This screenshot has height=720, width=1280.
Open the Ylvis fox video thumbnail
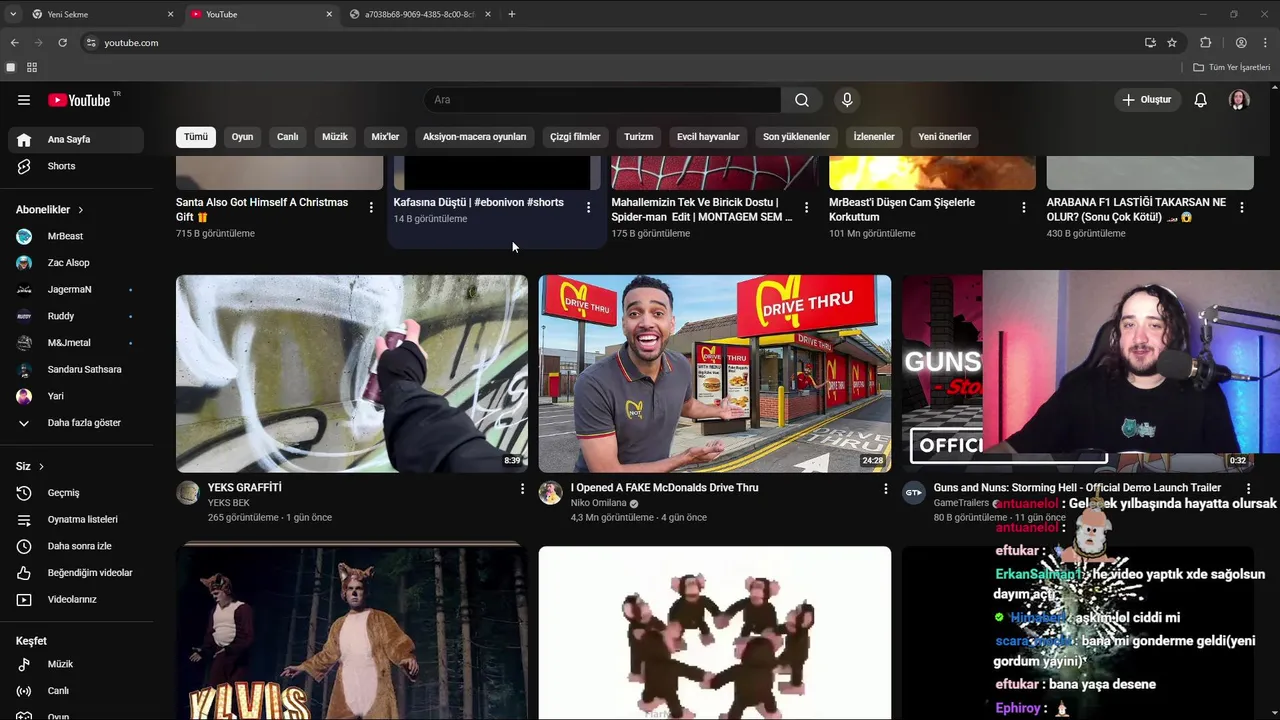tap(352, 633)
